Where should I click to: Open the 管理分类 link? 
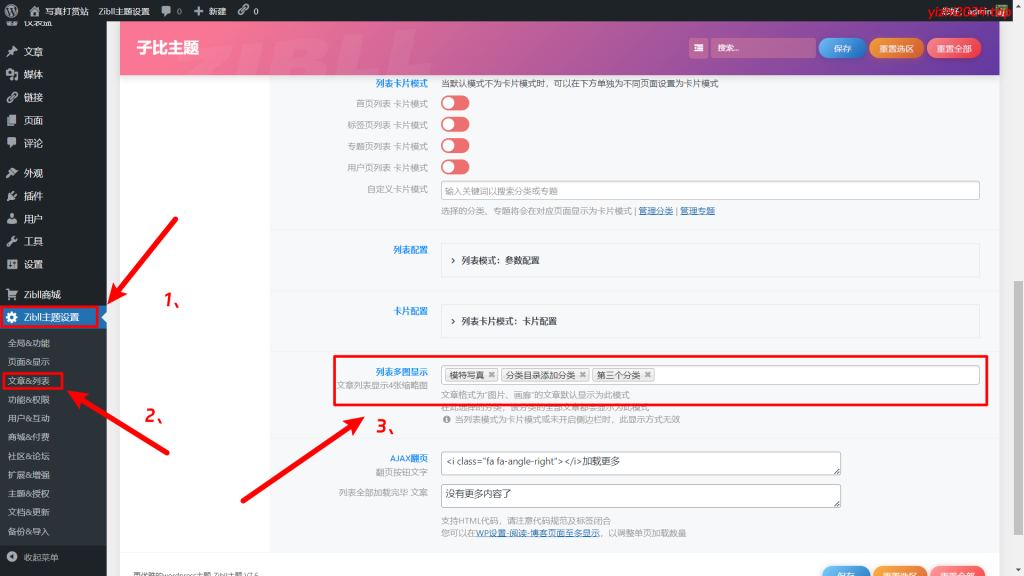[654, 210]
